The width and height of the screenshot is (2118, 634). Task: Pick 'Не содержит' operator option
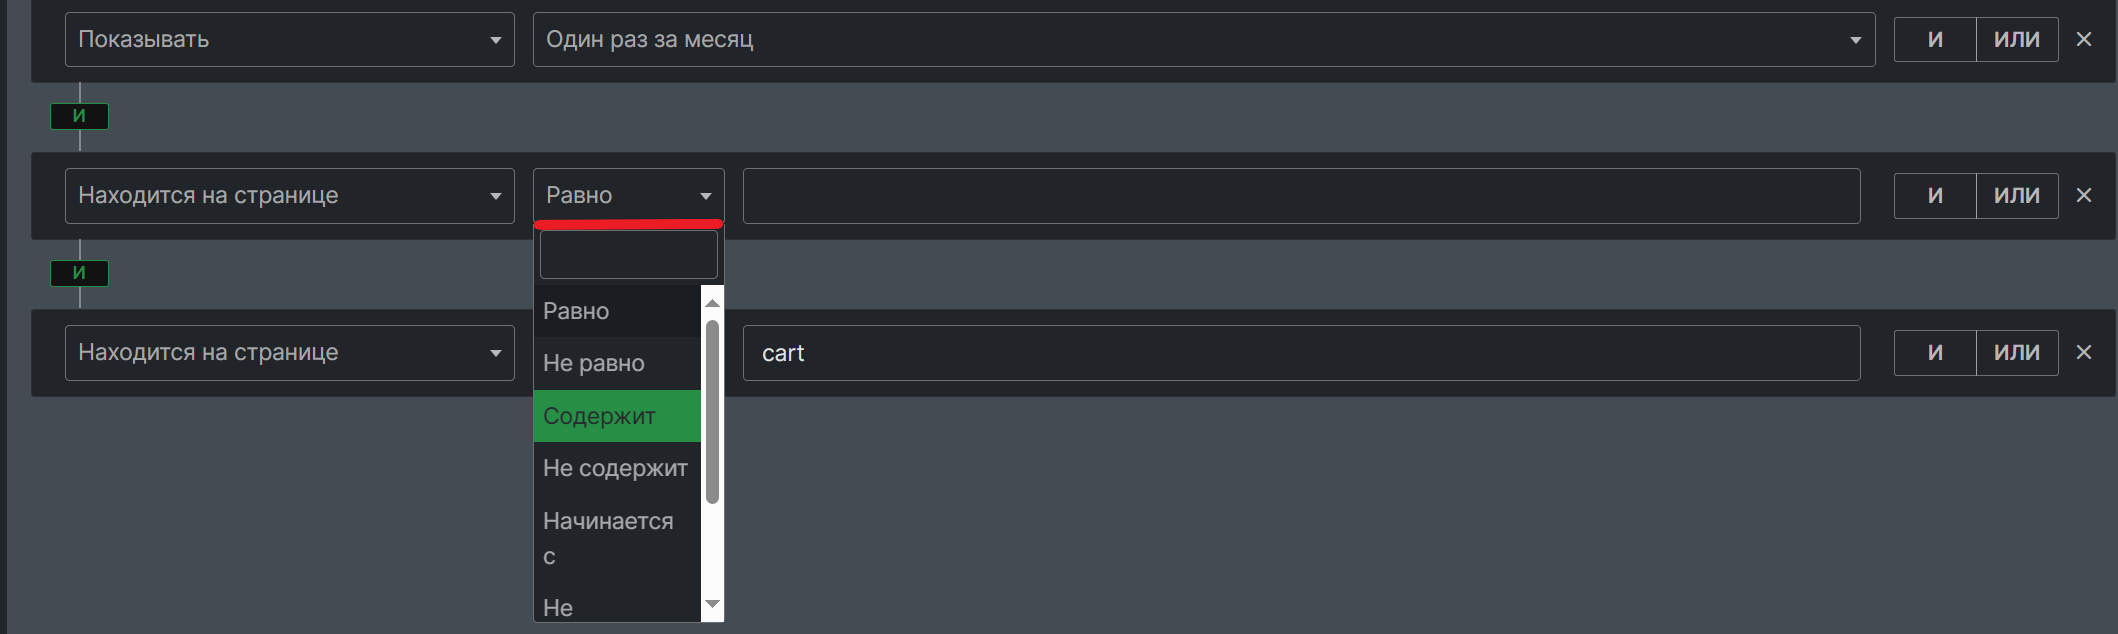(616, 468)
